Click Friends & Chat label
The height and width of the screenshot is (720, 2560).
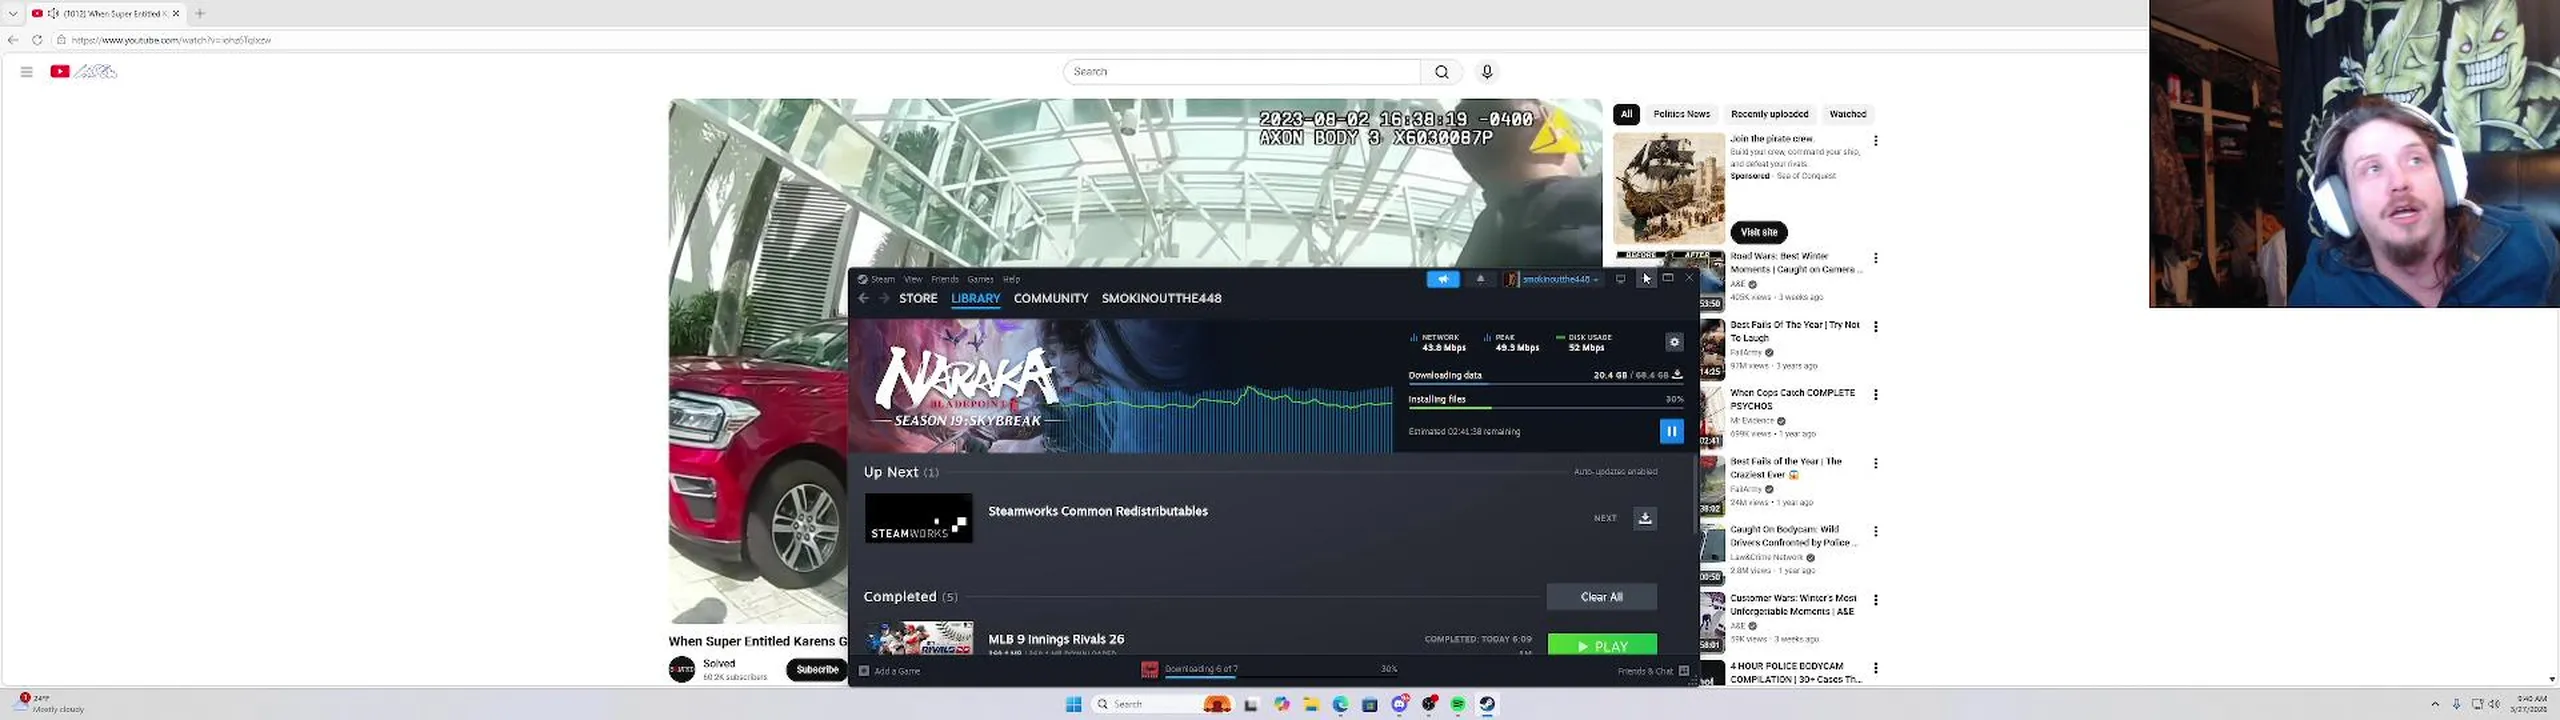[1645, 671]
